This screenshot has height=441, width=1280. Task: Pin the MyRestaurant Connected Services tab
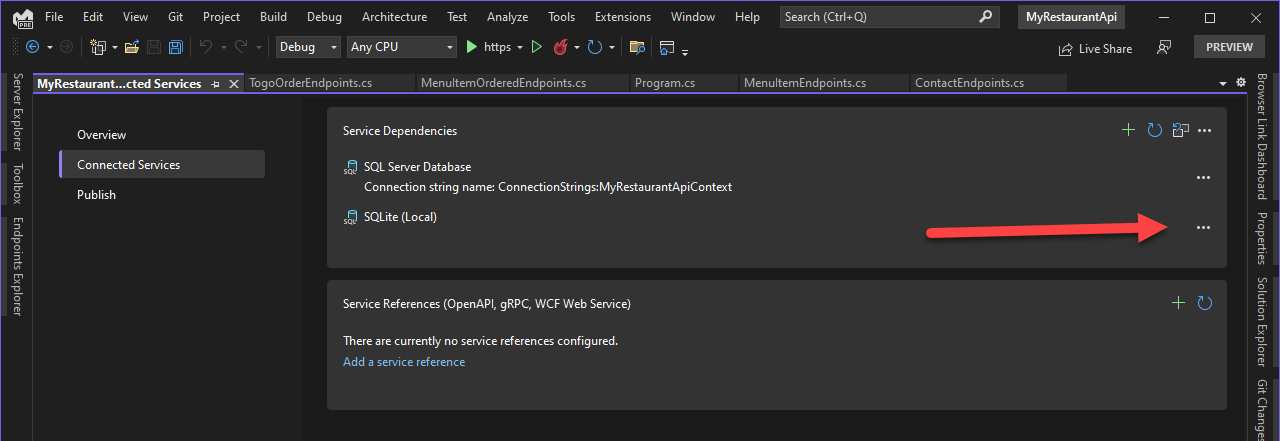pyautogui.click(x=216, y=84)
